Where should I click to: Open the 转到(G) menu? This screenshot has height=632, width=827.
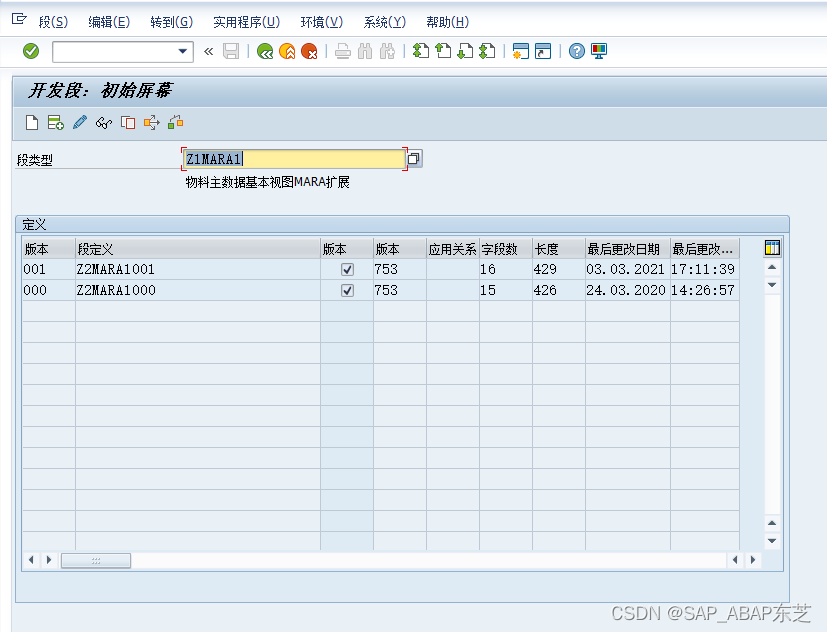point(168,21)
